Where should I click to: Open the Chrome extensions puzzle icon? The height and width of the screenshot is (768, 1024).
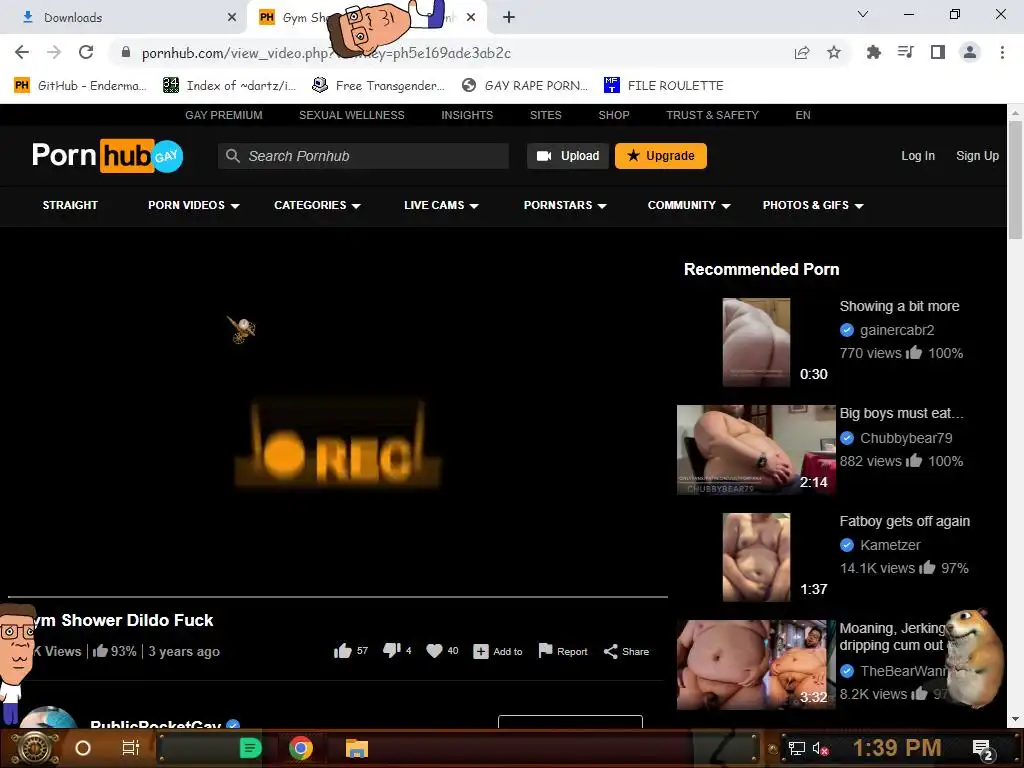point(873,52)
